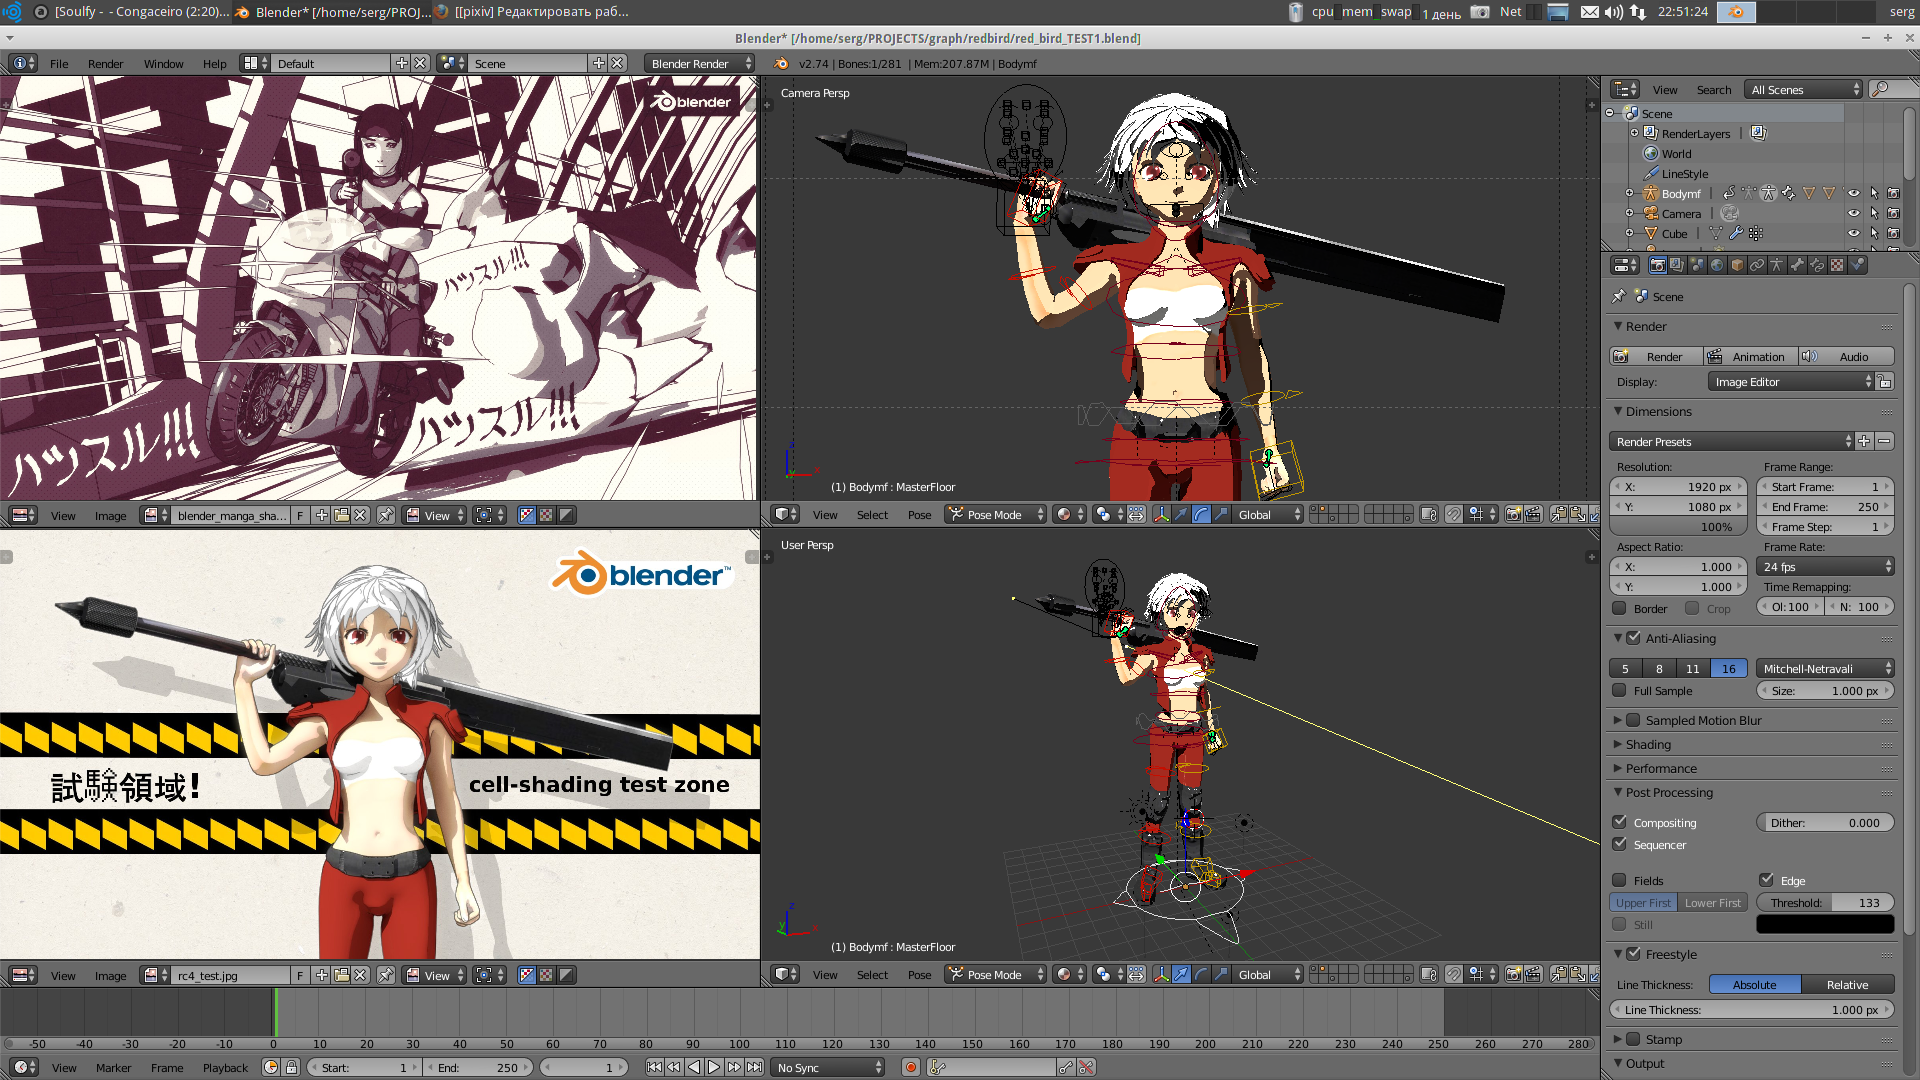The height and width of the screenshot is (1080, 1920).
Task: Open the Display Image Editor dropdown
Action: (1792, 382)
